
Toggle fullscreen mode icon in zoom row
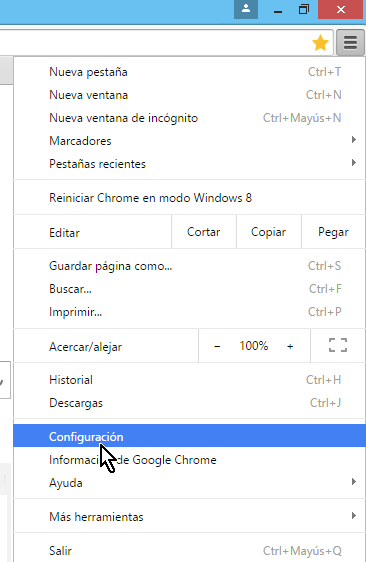[x=338, y=345]
